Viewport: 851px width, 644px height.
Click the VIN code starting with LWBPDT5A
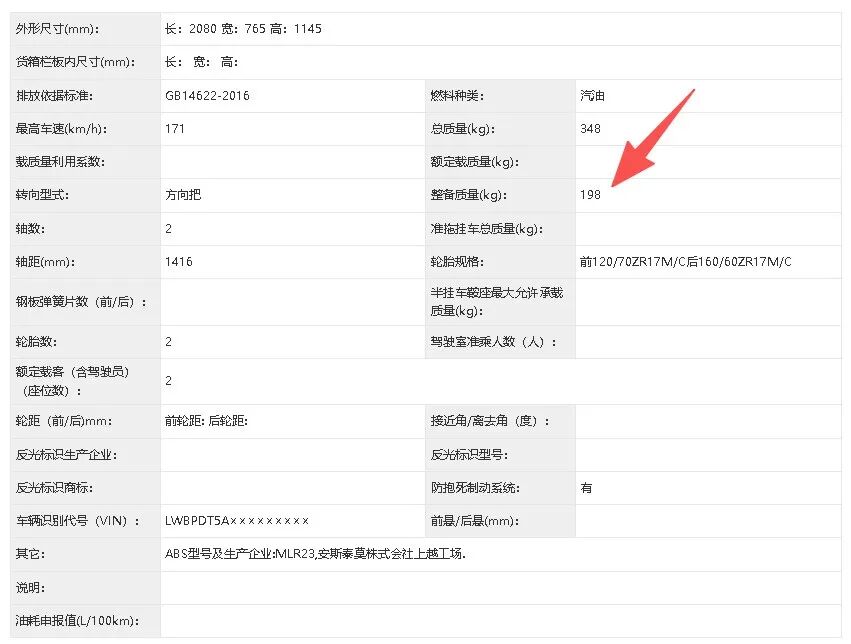click(x=237, y=521)
